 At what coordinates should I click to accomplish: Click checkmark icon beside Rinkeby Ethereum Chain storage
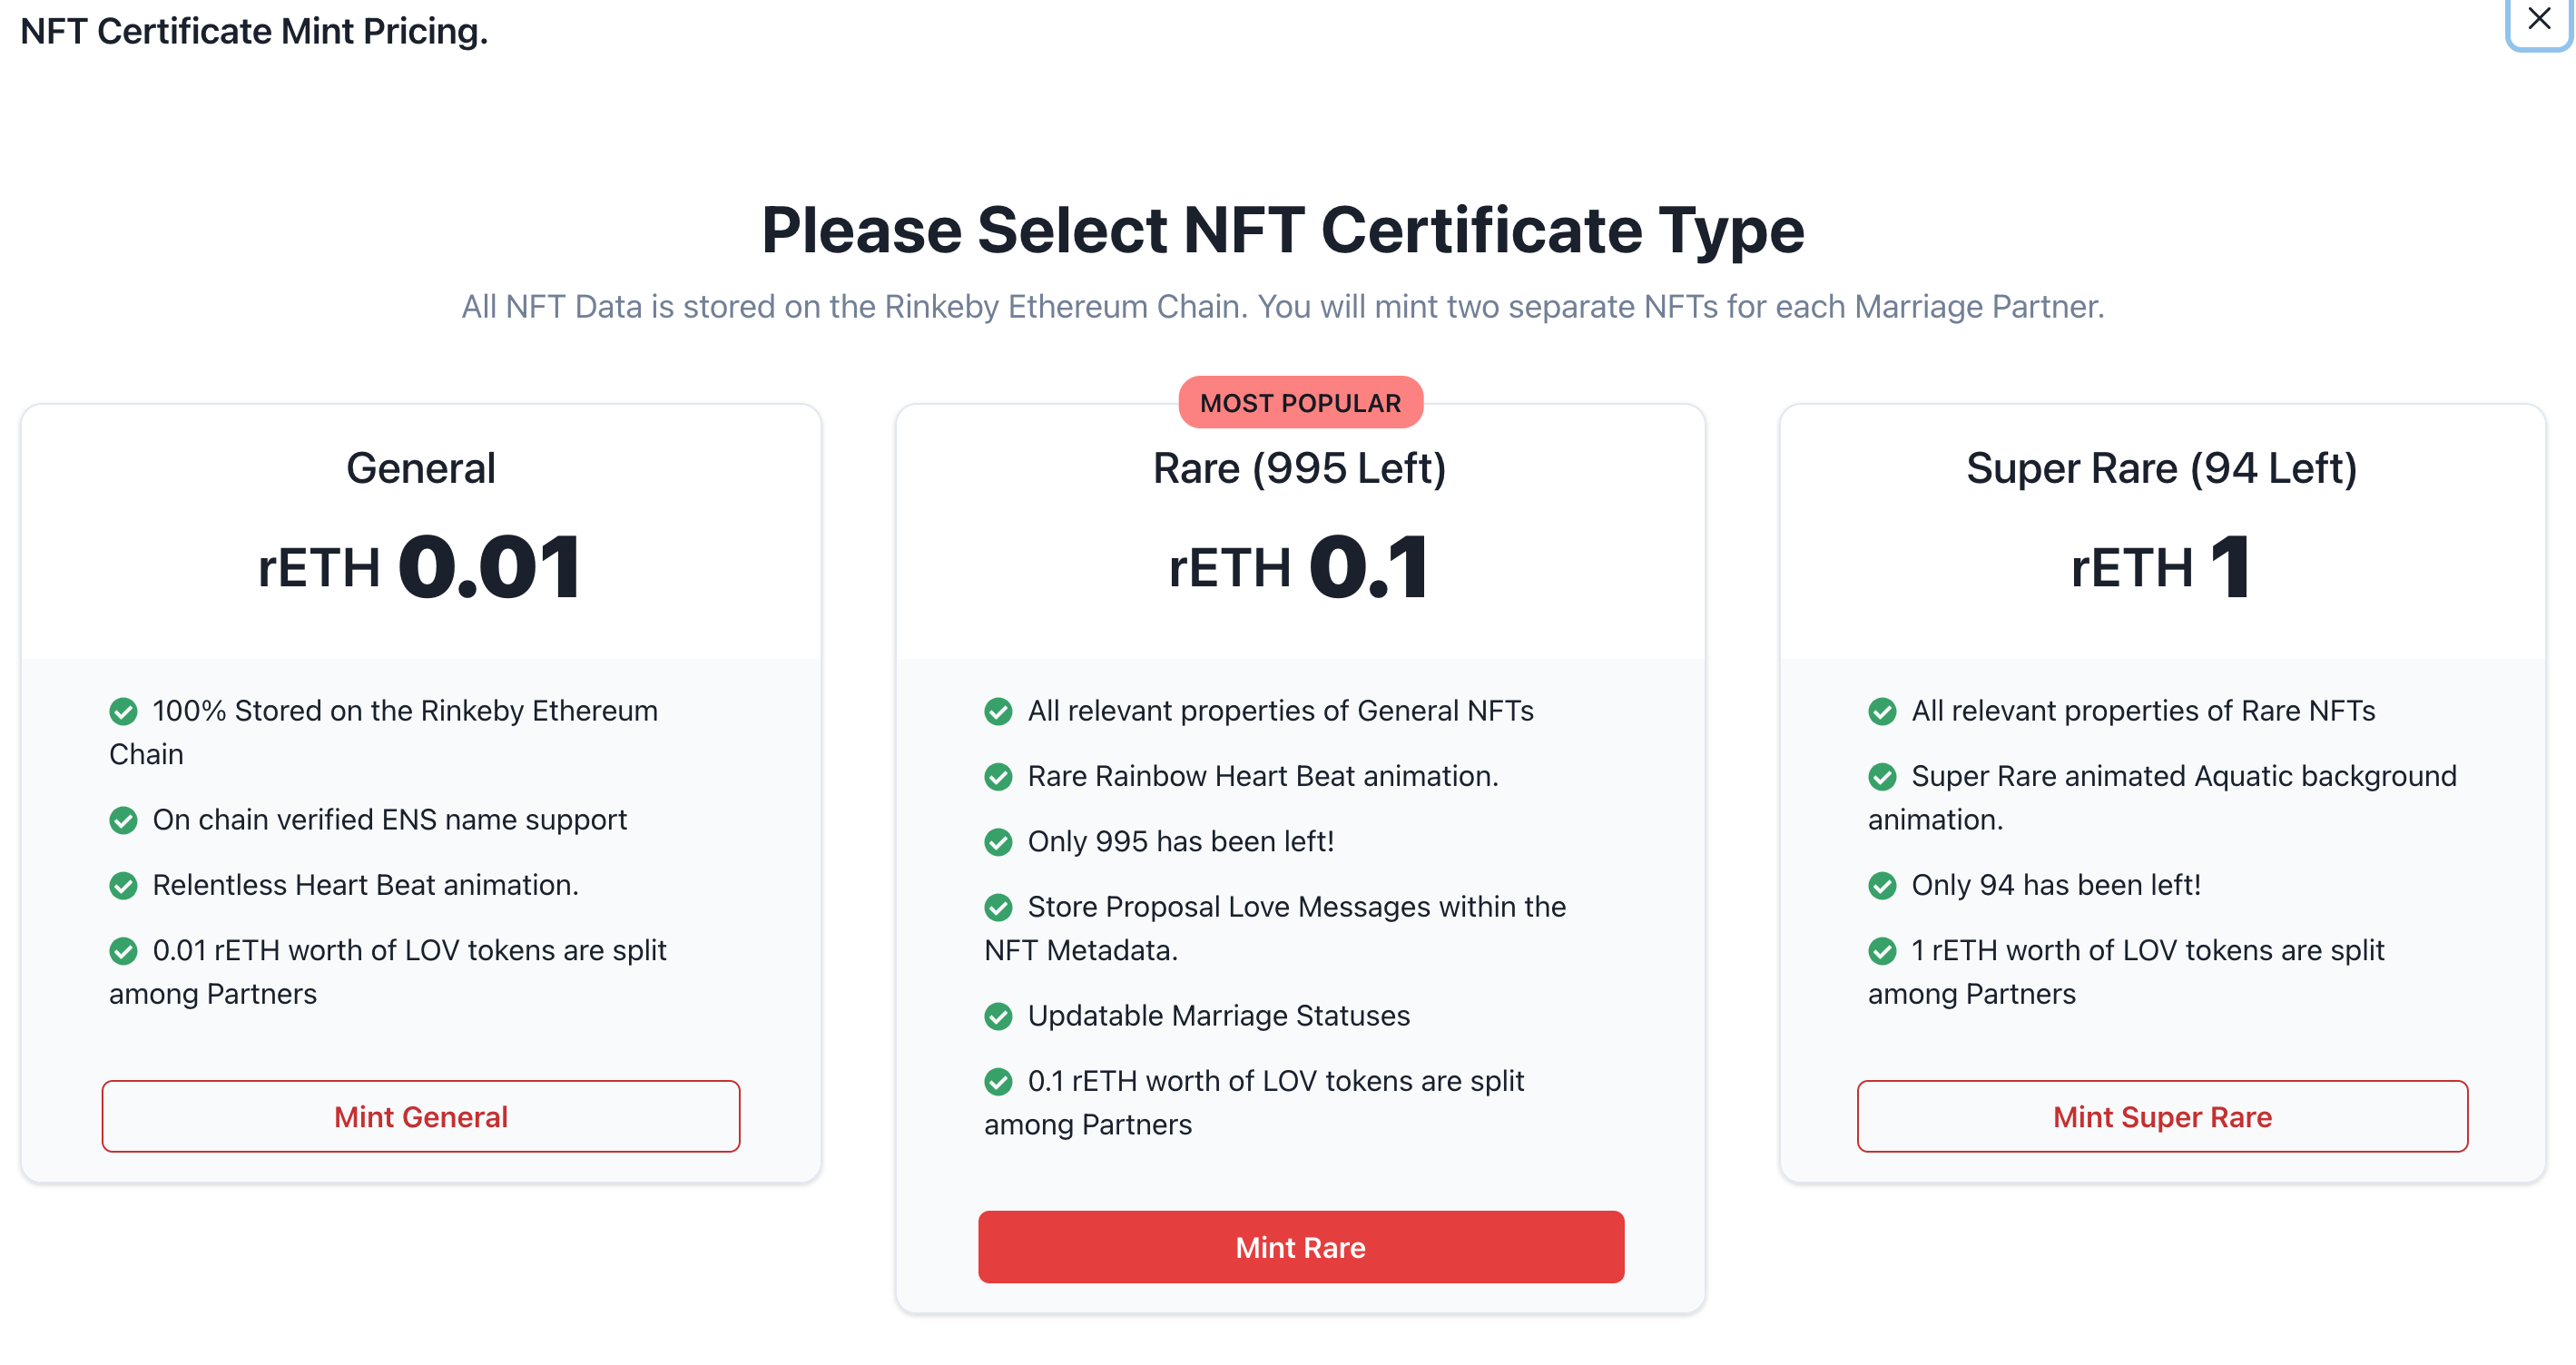(123, 711)
